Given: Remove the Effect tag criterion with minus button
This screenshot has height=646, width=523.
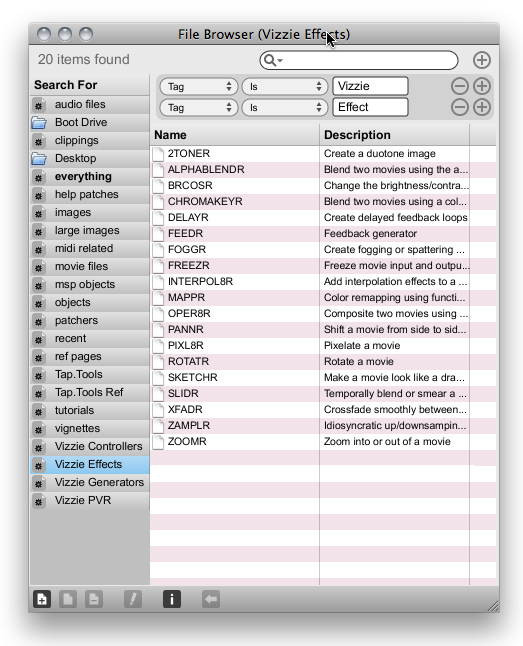Looking at the screenshot, I should (460, 108).
